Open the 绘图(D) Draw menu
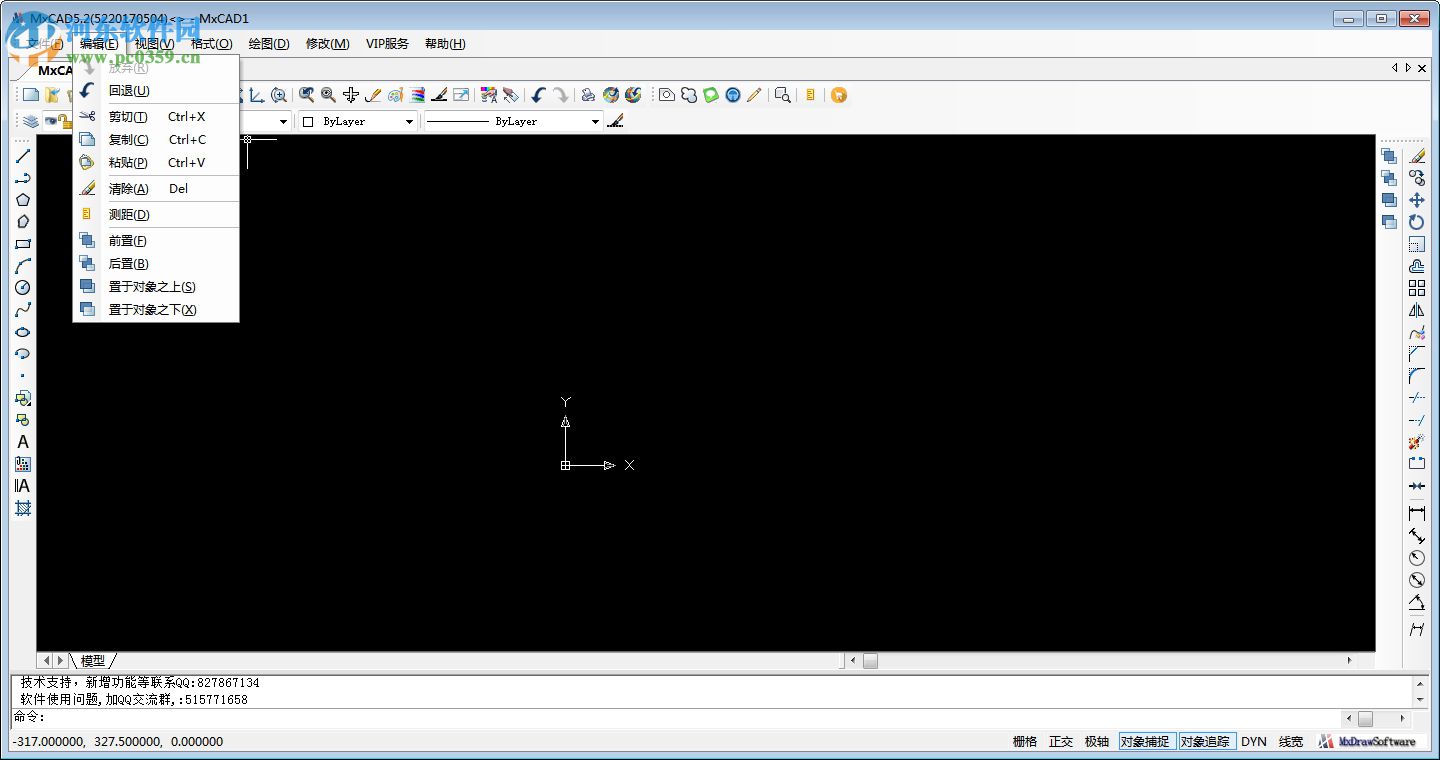The width and height of the screenshot is (1440, 760). [x=269, y=44]
